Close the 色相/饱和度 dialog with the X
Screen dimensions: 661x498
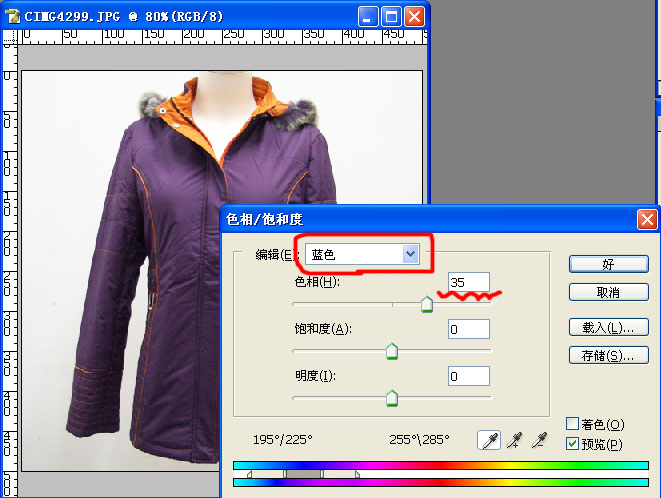pos(647,220)
